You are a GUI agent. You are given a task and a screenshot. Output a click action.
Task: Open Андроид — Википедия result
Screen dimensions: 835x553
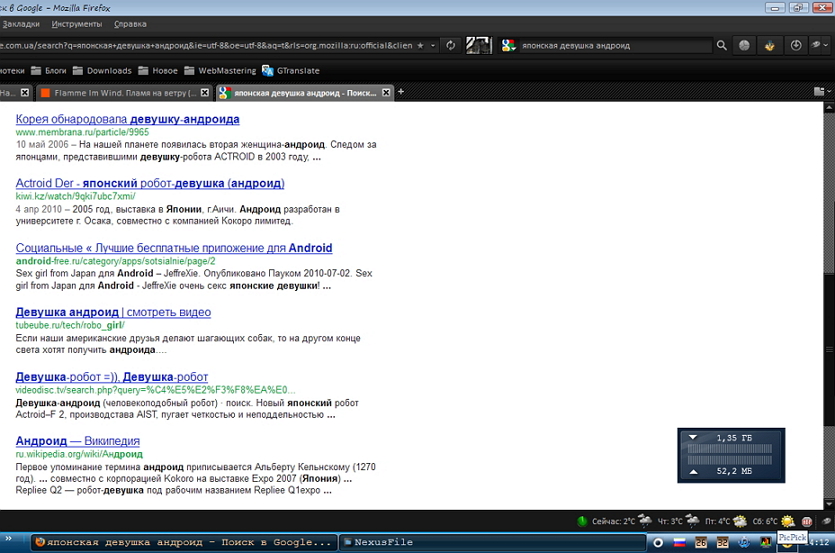[x=78, y=441]
